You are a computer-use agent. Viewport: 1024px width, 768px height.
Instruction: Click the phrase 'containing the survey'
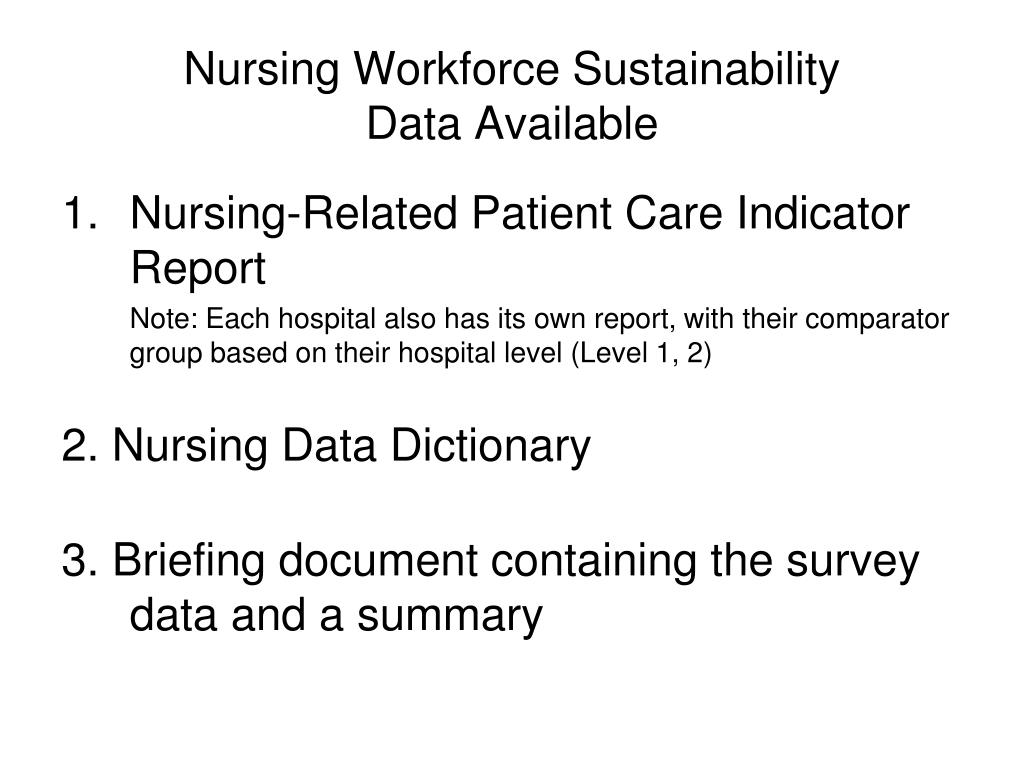pyautogui.click(x=705, y=562)
